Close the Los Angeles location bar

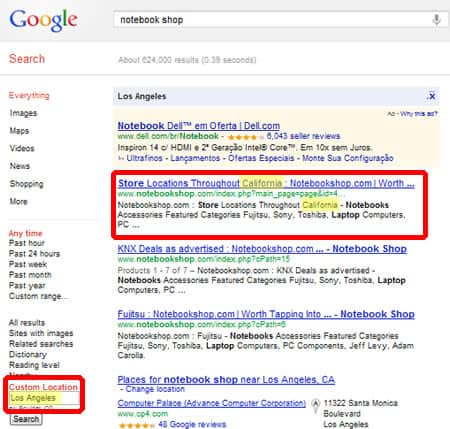(x=432, y=96)
